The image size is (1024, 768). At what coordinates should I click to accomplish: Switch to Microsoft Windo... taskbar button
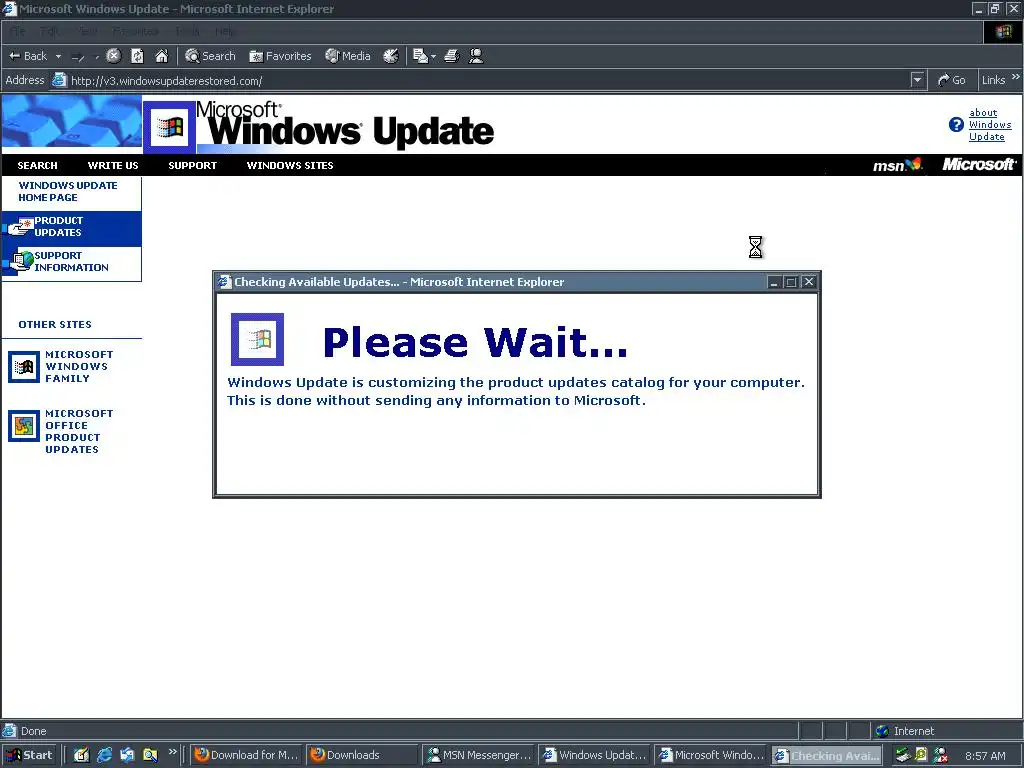click(x=711, y=755)
